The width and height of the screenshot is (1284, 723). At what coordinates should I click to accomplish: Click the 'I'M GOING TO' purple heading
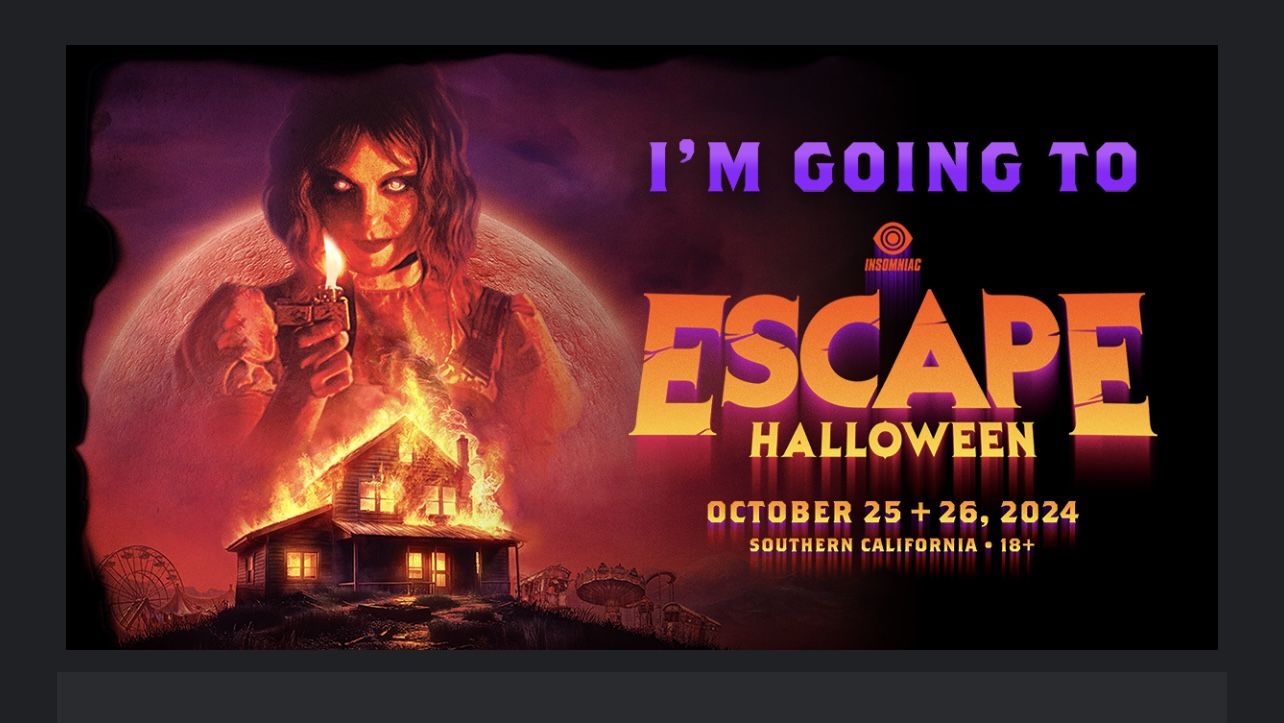click(893, 168)
